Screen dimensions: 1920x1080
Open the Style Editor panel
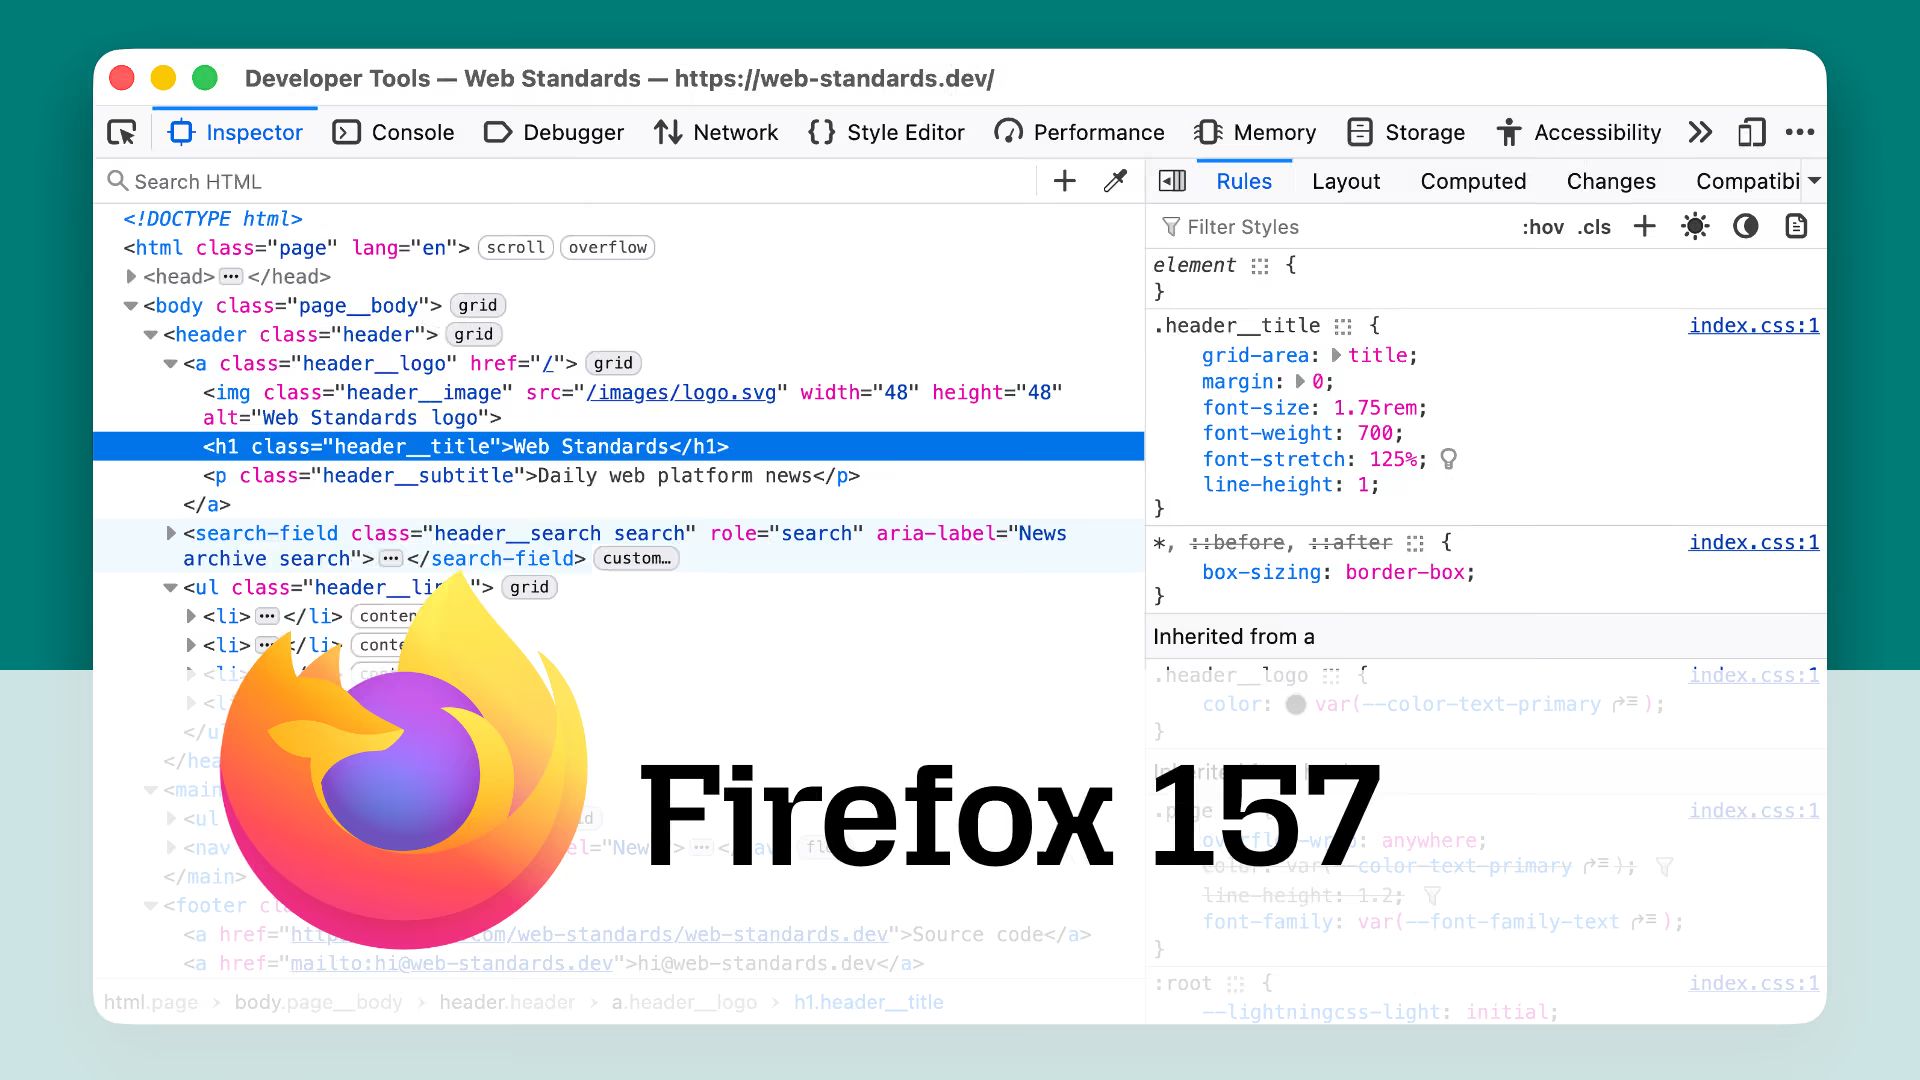tap(886, 132)
